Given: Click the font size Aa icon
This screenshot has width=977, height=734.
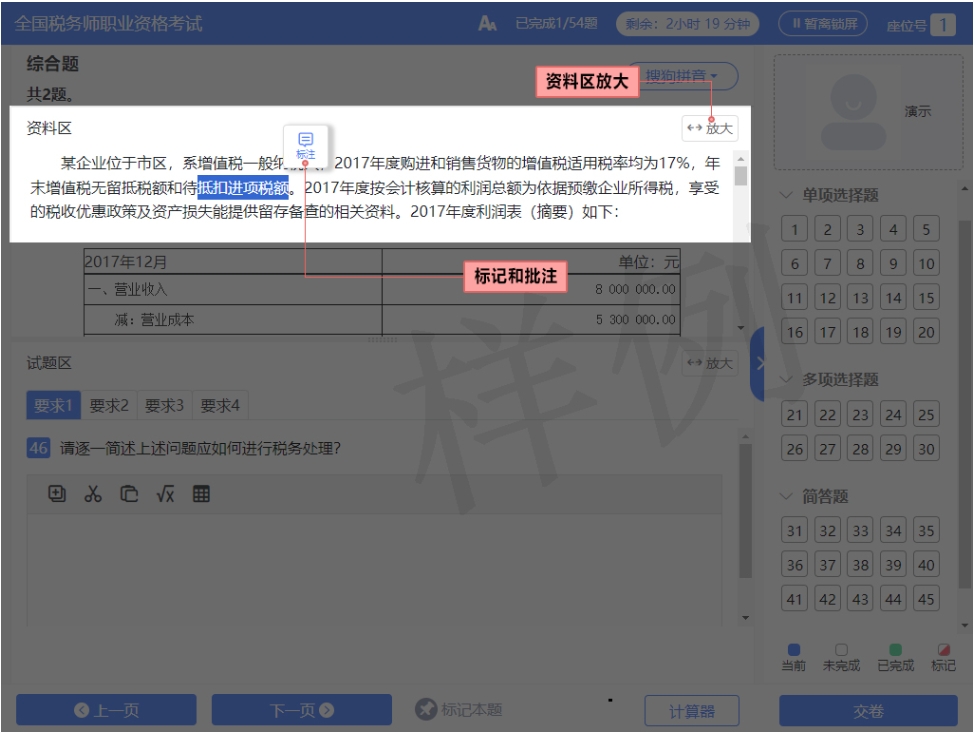Looking at the screenshot, I should 487,24.
